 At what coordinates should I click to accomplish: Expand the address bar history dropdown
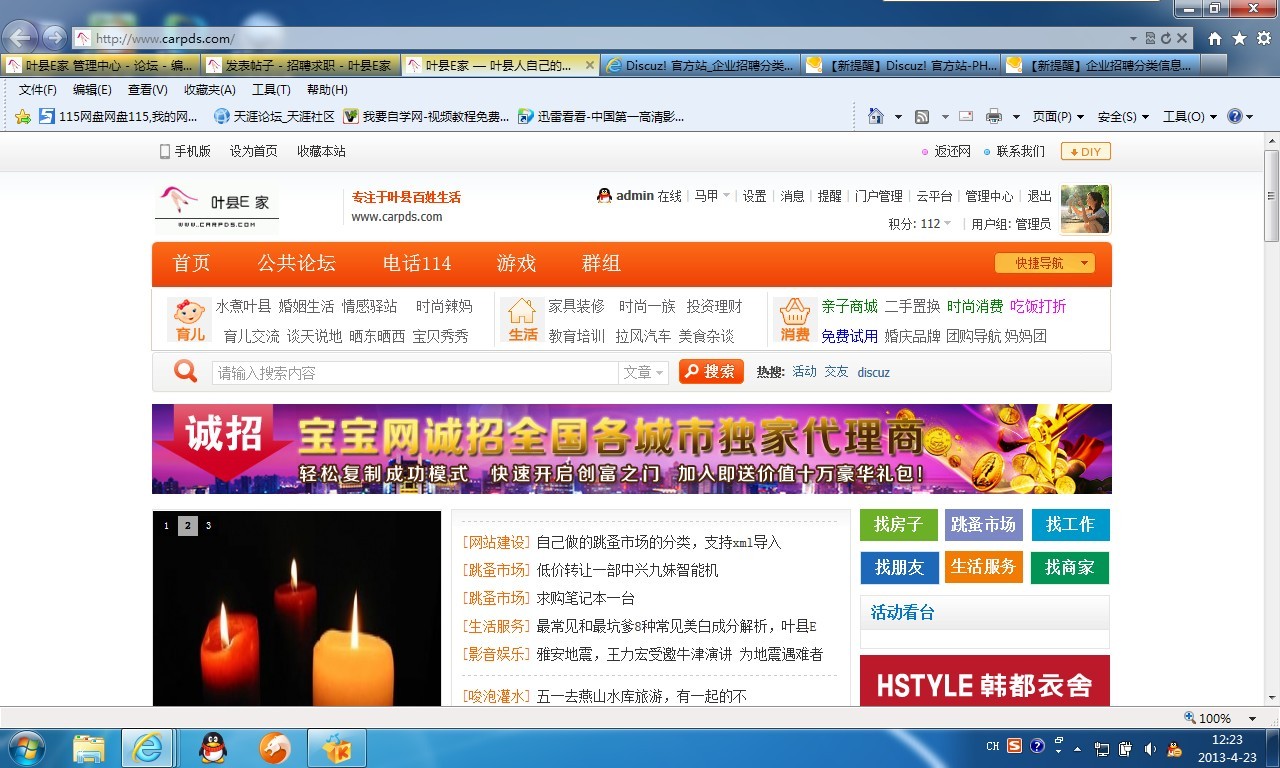[x=1133, y=38]
